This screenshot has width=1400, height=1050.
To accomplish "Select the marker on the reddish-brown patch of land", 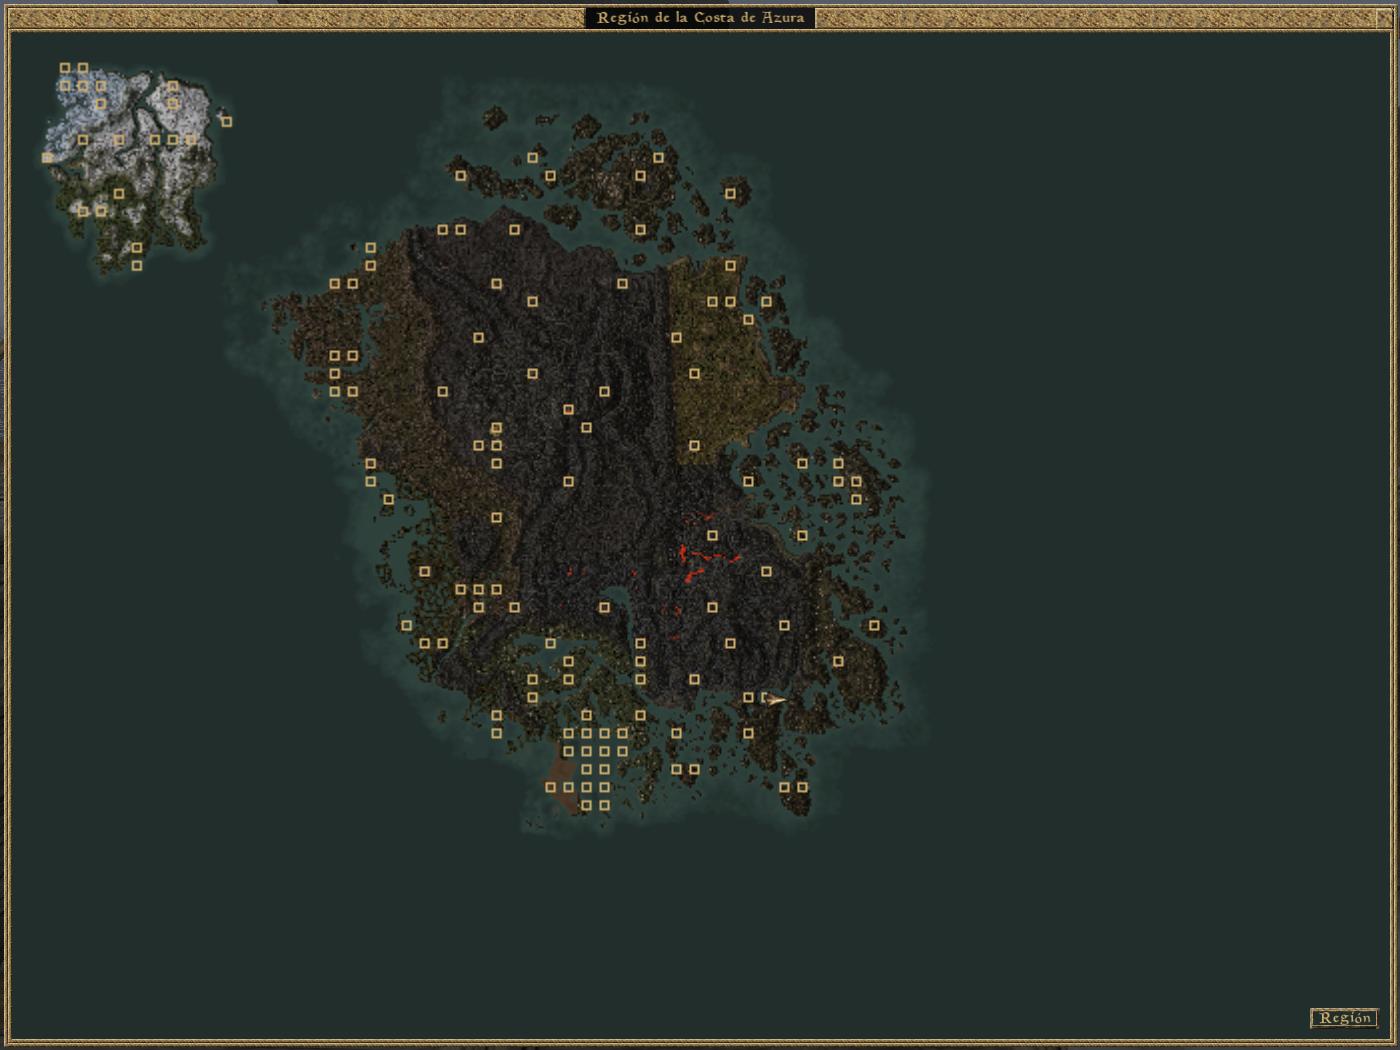I will 551,787.
